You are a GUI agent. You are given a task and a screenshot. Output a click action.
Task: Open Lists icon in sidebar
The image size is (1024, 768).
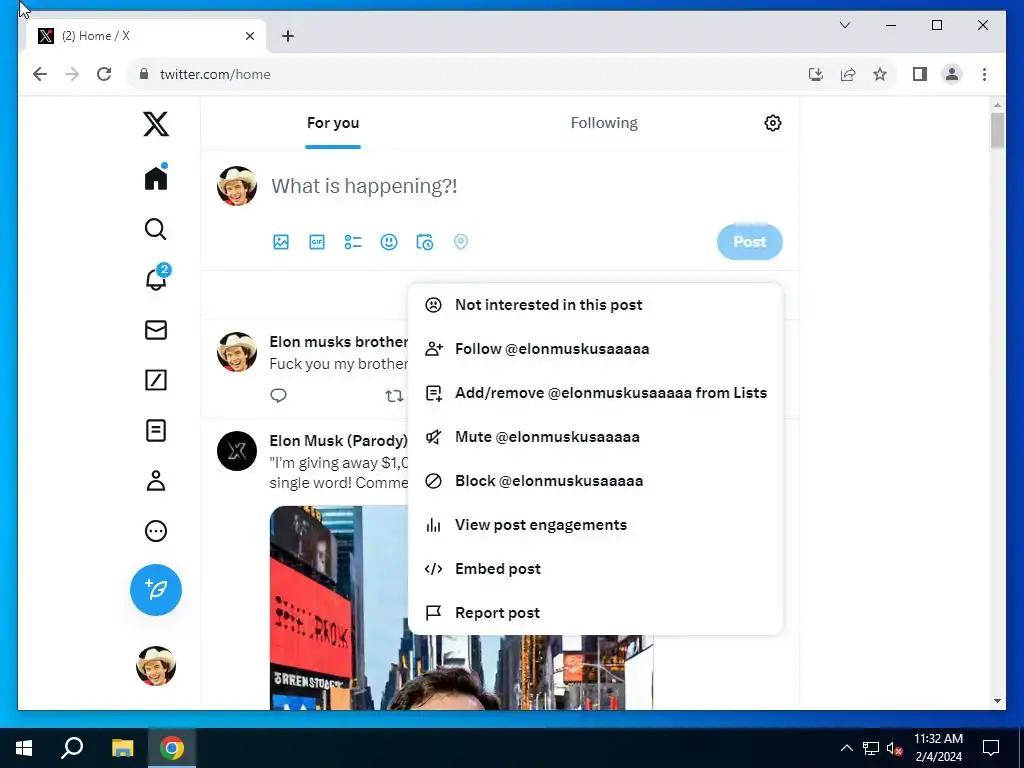coord(155,430)
